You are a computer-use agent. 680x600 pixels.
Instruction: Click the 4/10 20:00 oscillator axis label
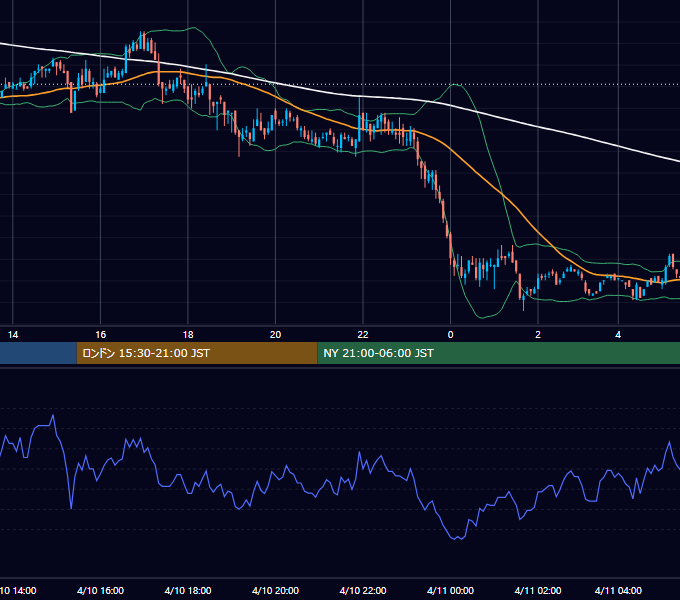click(275, 590)
